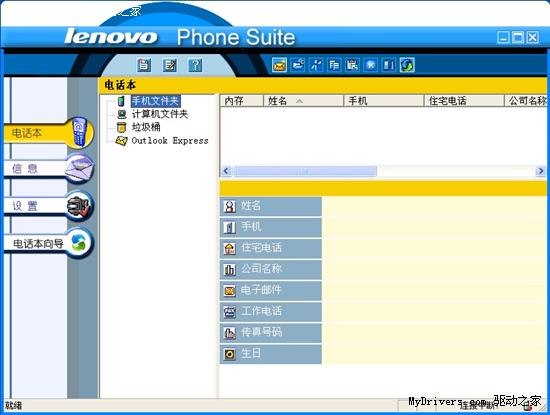
Task: Click the folder-with-arrow toolbar icon
Action: click(298, 65)
